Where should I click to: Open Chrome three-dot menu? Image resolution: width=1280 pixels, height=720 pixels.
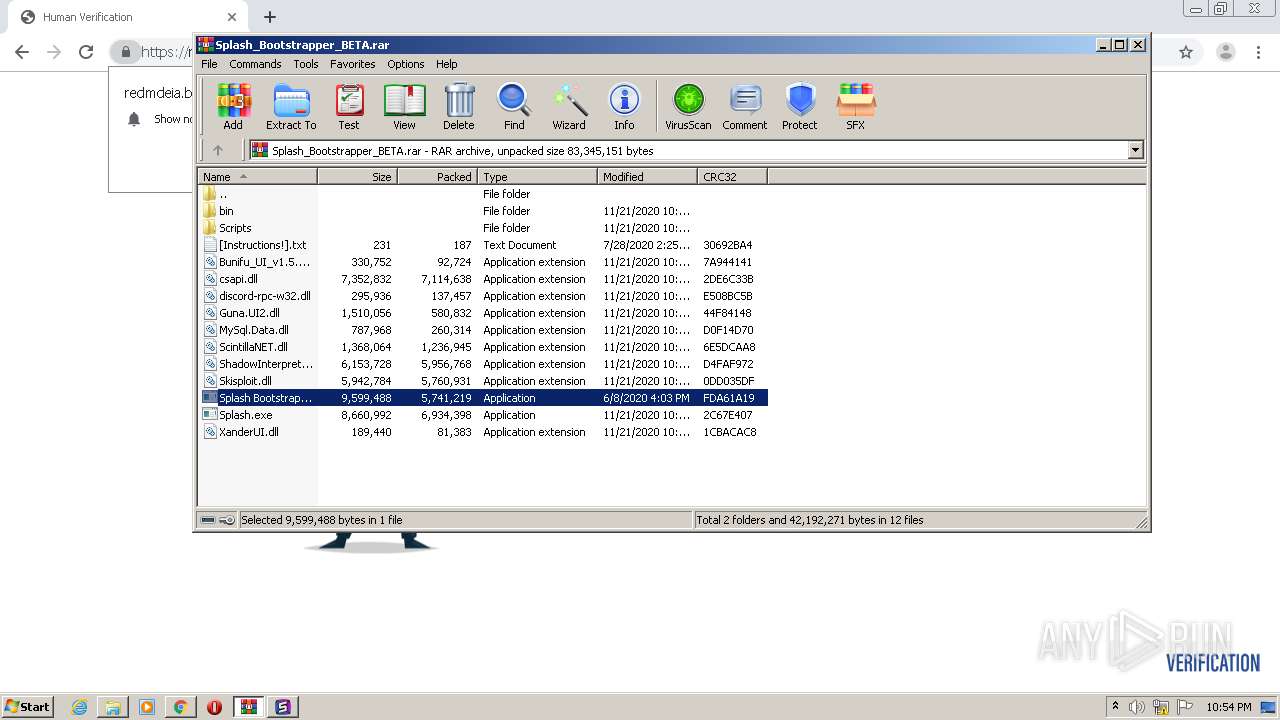click(1259, 52)
